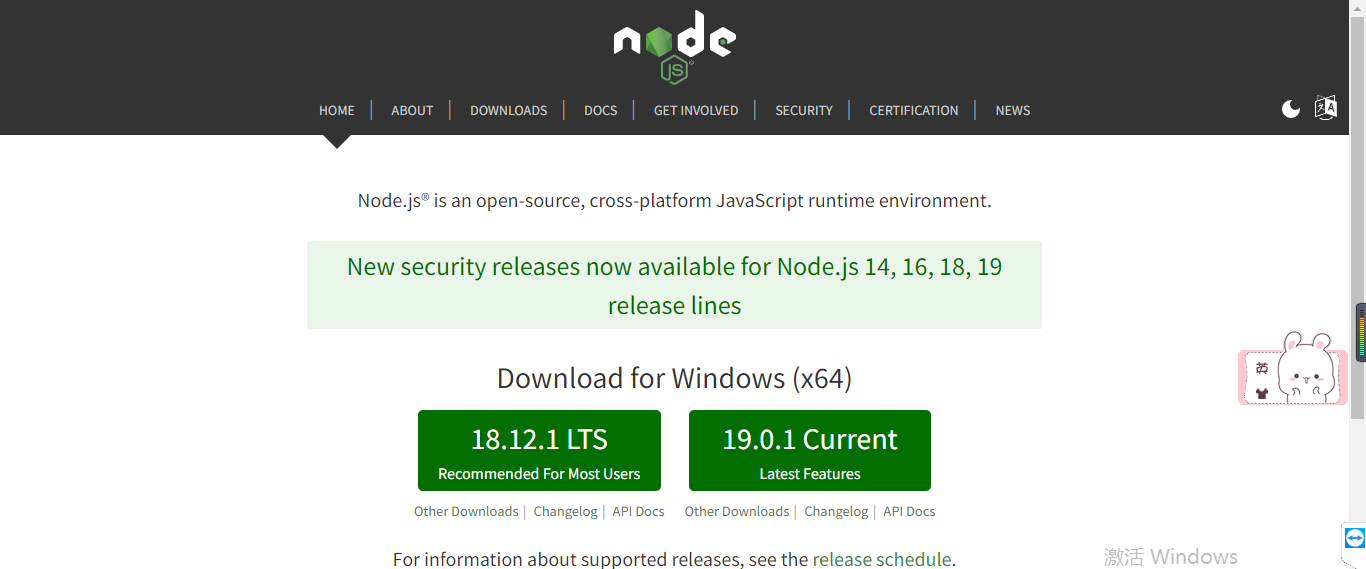Visit the CERTIFICATION page
This screenshot has height=569, width=1366.
coord(914,110)
